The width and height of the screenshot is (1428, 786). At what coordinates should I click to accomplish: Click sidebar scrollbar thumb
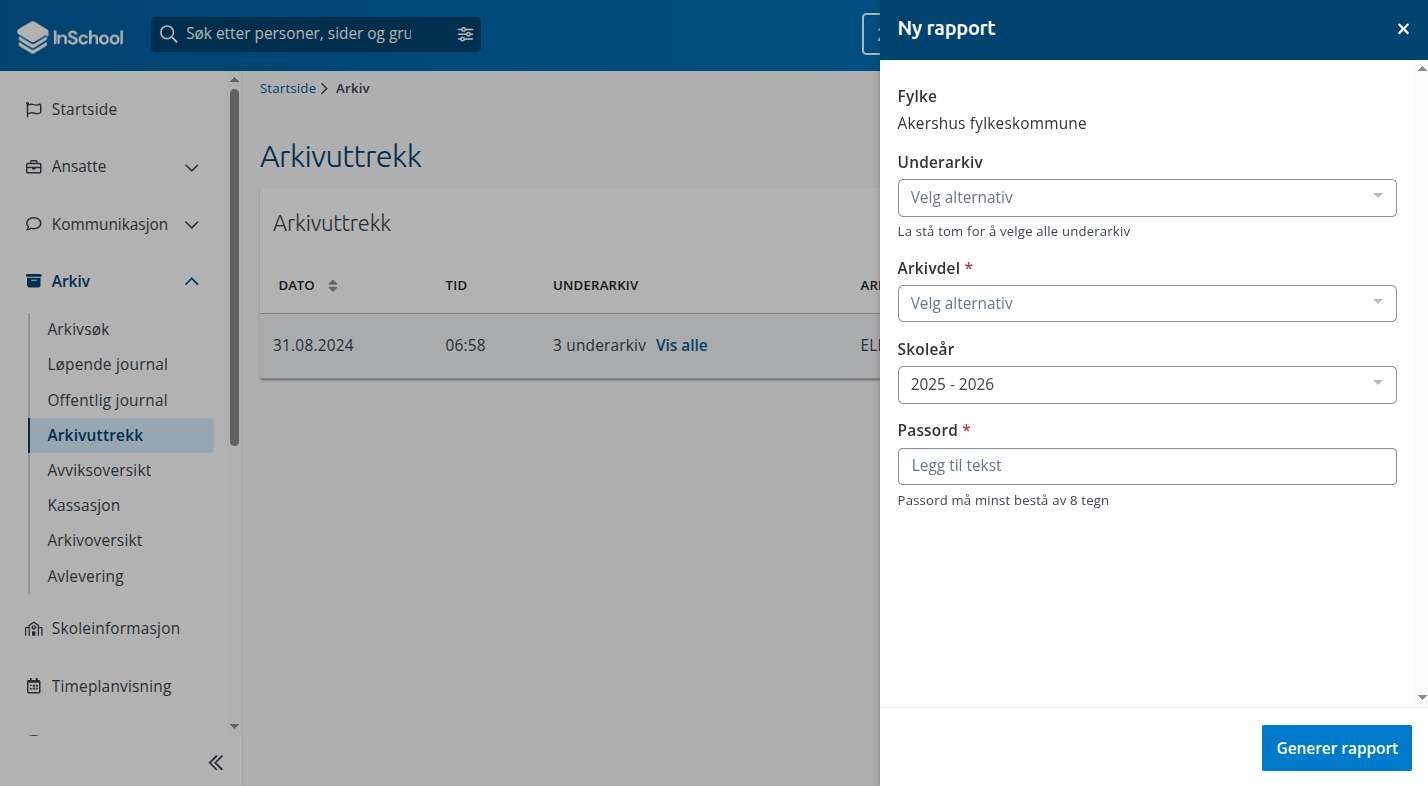click(x=234, y=267)
